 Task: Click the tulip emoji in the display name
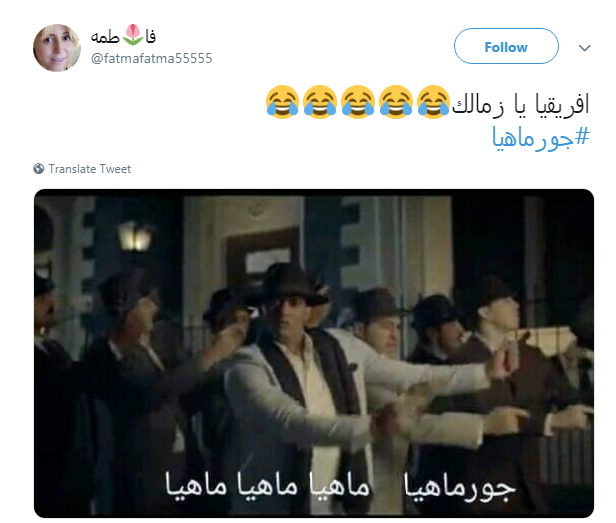pyautogui.click(x=132, y=35)
